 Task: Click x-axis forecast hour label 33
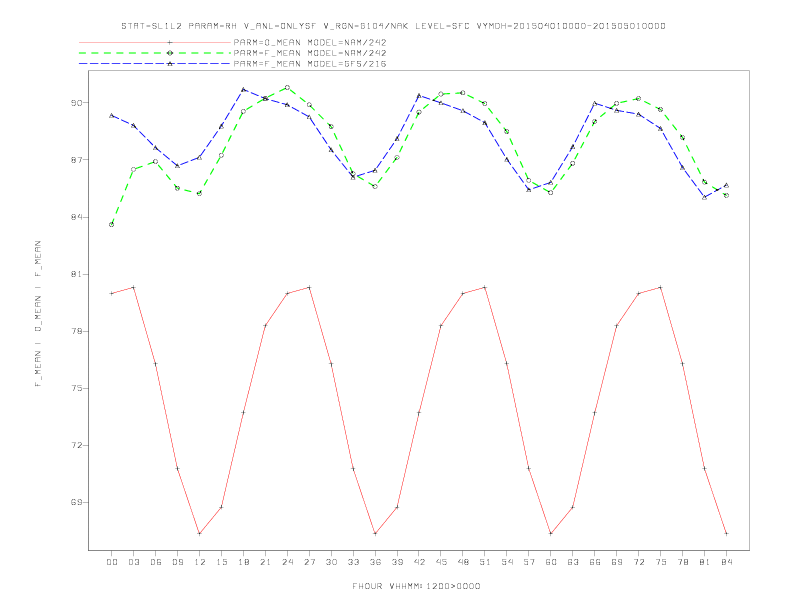click(353, 562)
